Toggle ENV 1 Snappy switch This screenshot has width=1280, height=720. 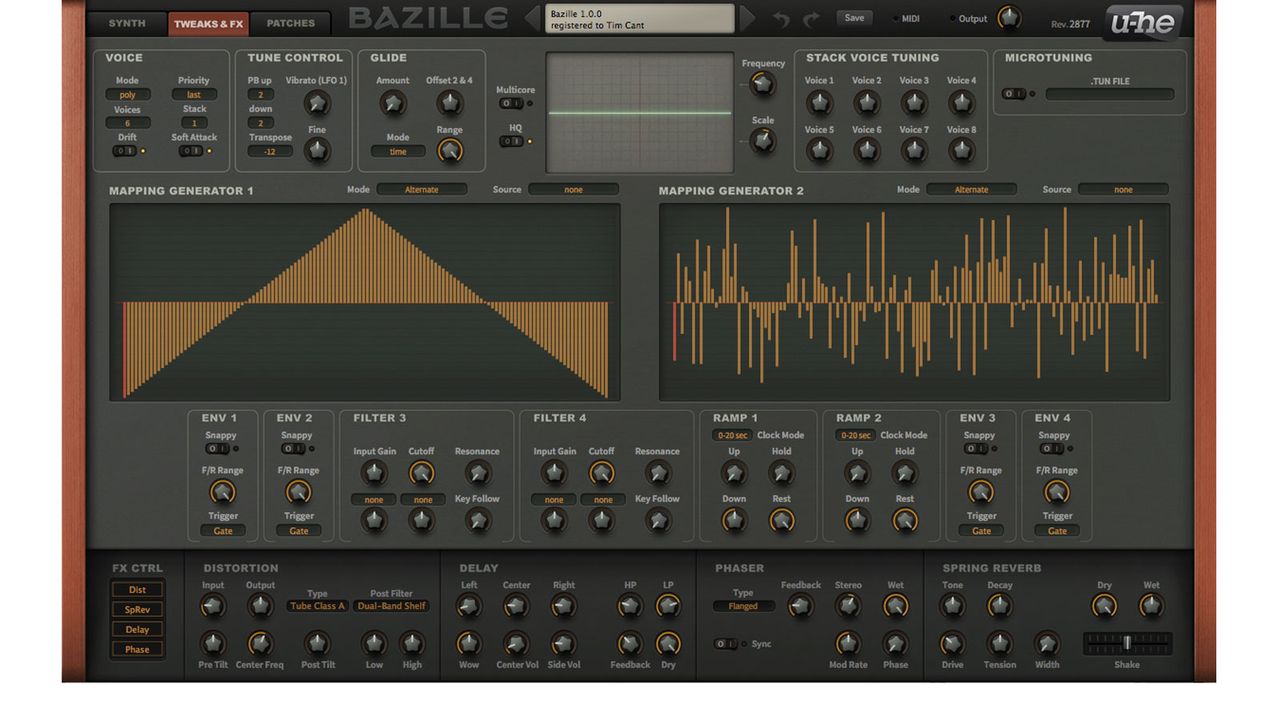[x=217, y=449]
